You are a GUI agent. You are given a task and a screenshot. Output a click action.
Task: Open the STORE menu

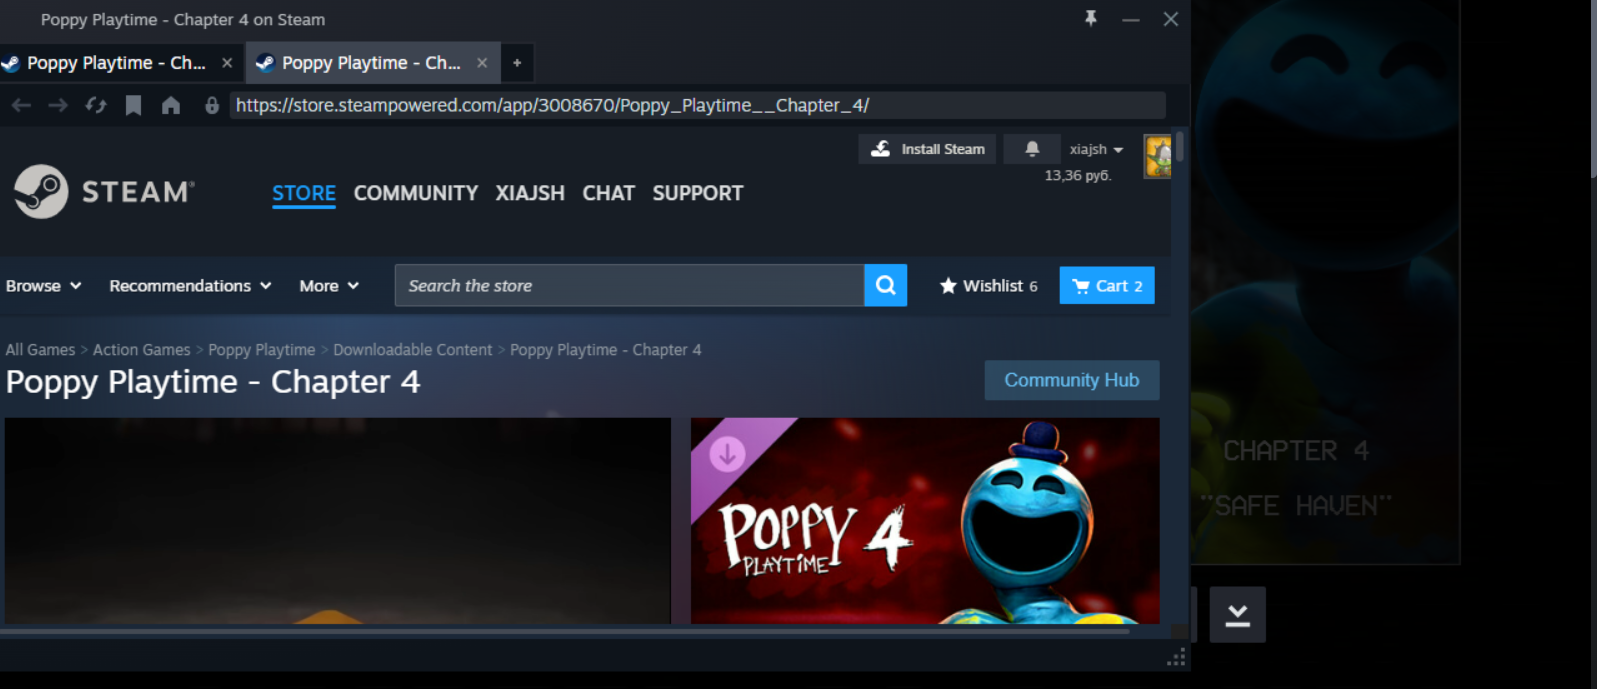304,193
